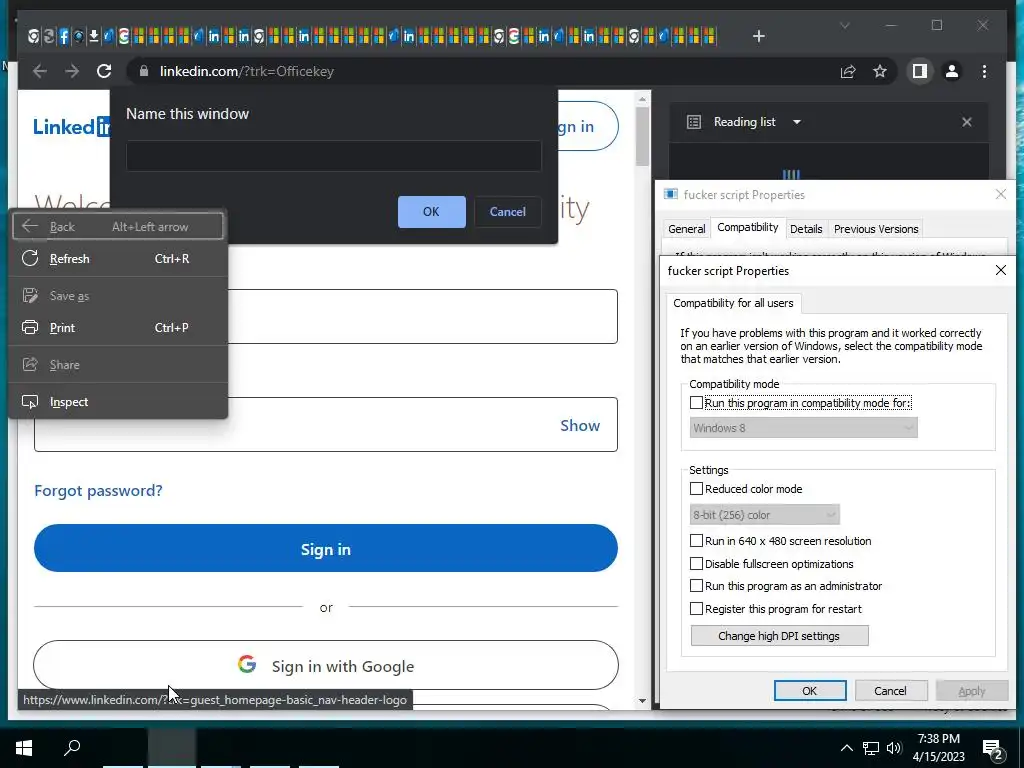
Task: Open the network tray icon
Action: click(x=871, y=748)
